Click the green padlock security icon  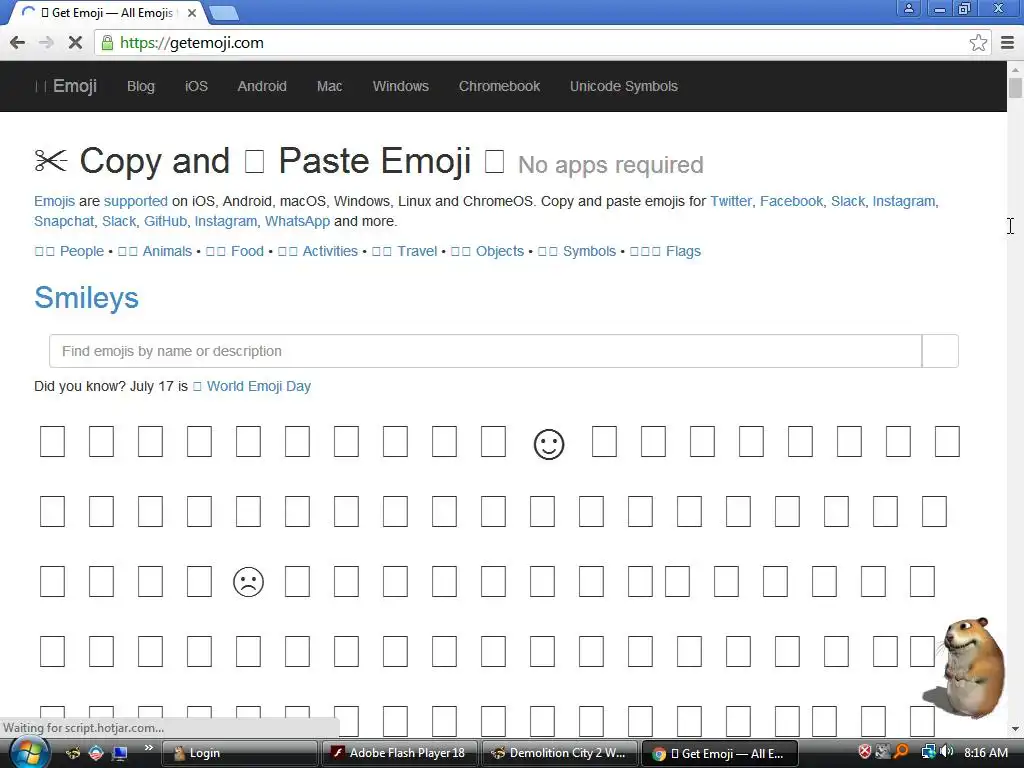coord(106,43)
